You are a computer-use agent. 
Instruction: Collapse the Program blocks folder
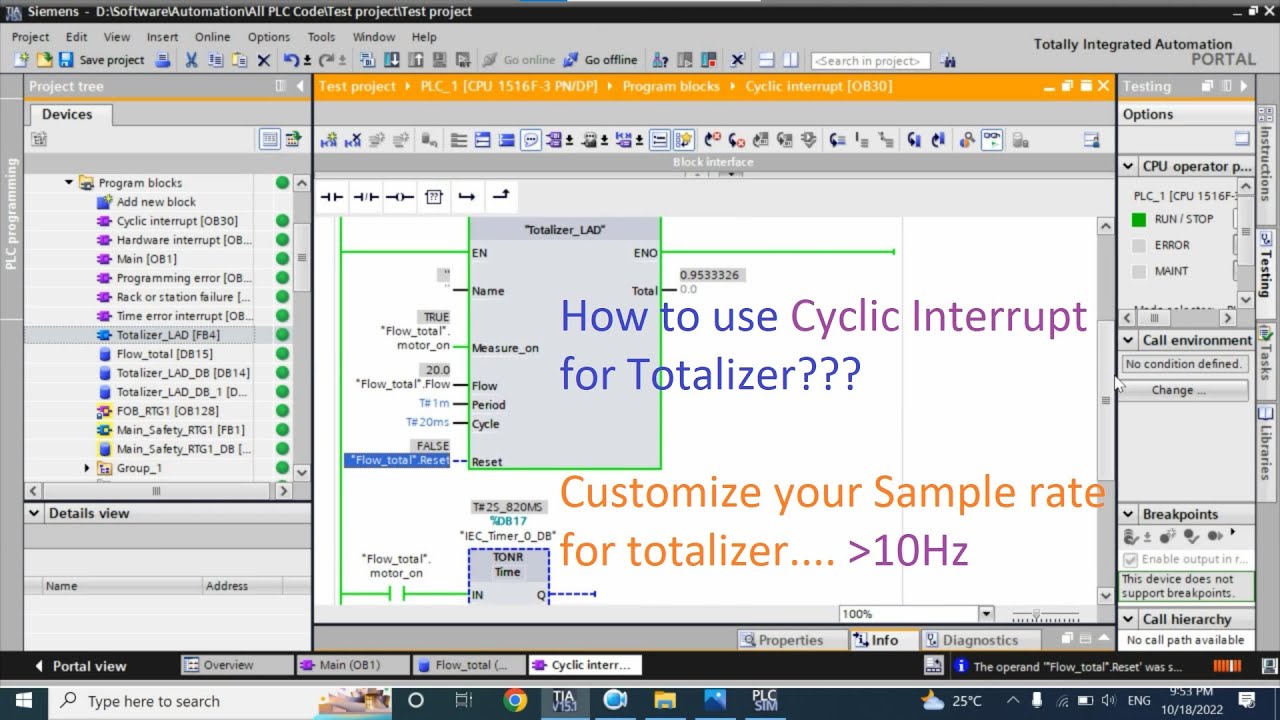point(70,183)
